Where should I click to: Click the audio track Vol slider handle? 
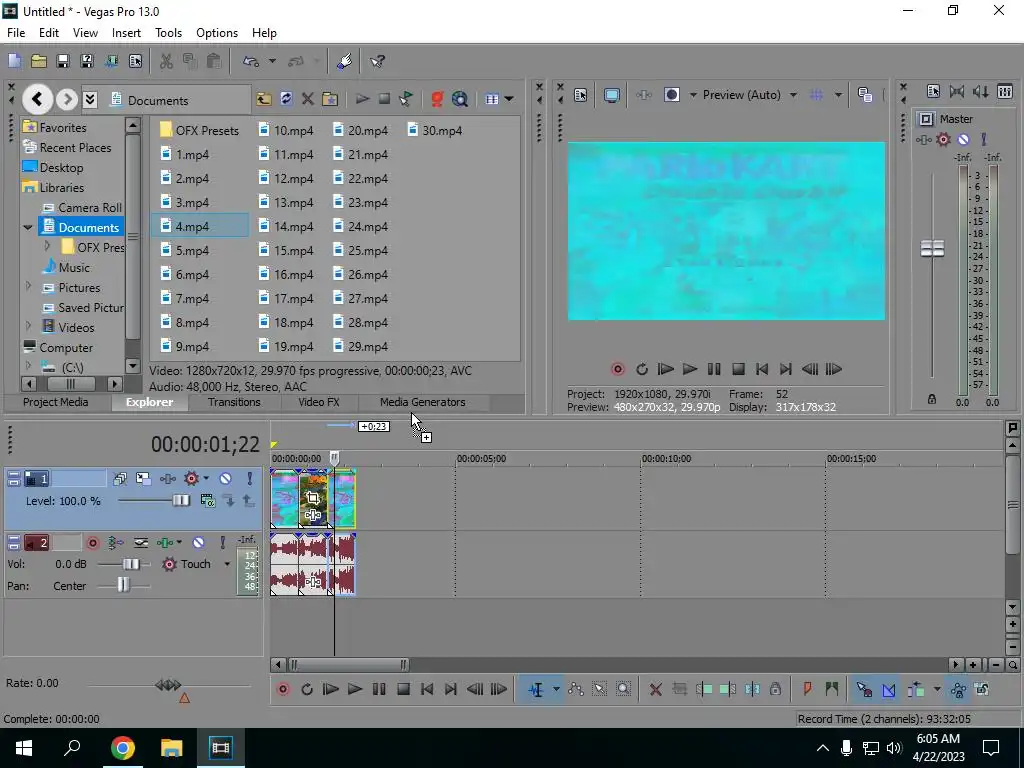coord(131,564)
